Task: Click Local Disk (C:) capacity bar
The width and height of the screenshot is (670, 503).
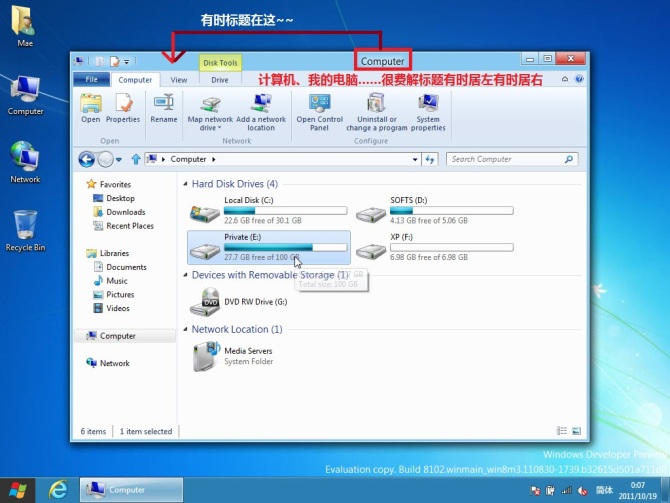Action: [x=285, y=211]
